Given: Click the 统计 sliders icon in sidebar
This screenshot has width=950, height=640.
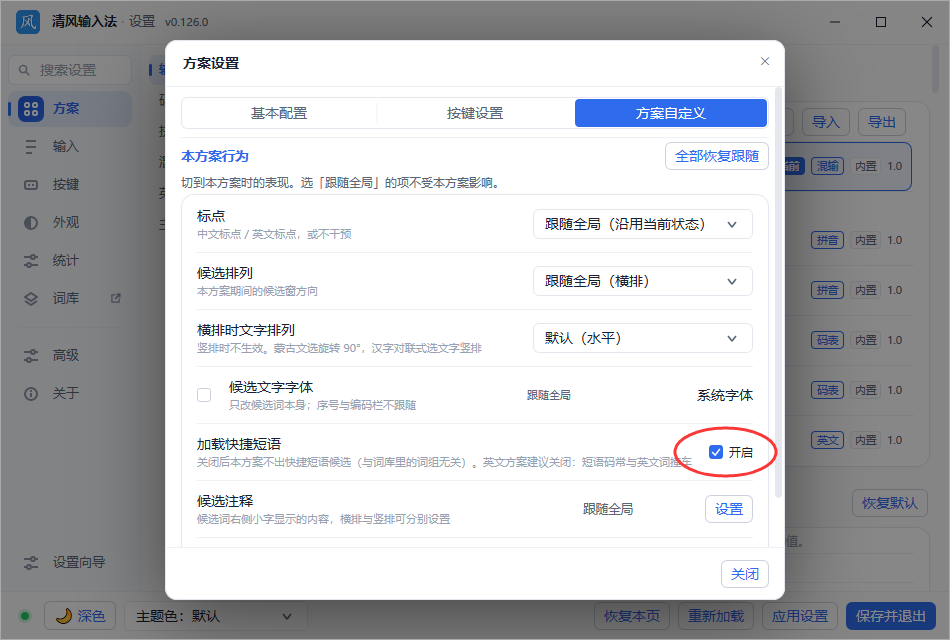Looking at the screenshot, I should tap(31, 261).
